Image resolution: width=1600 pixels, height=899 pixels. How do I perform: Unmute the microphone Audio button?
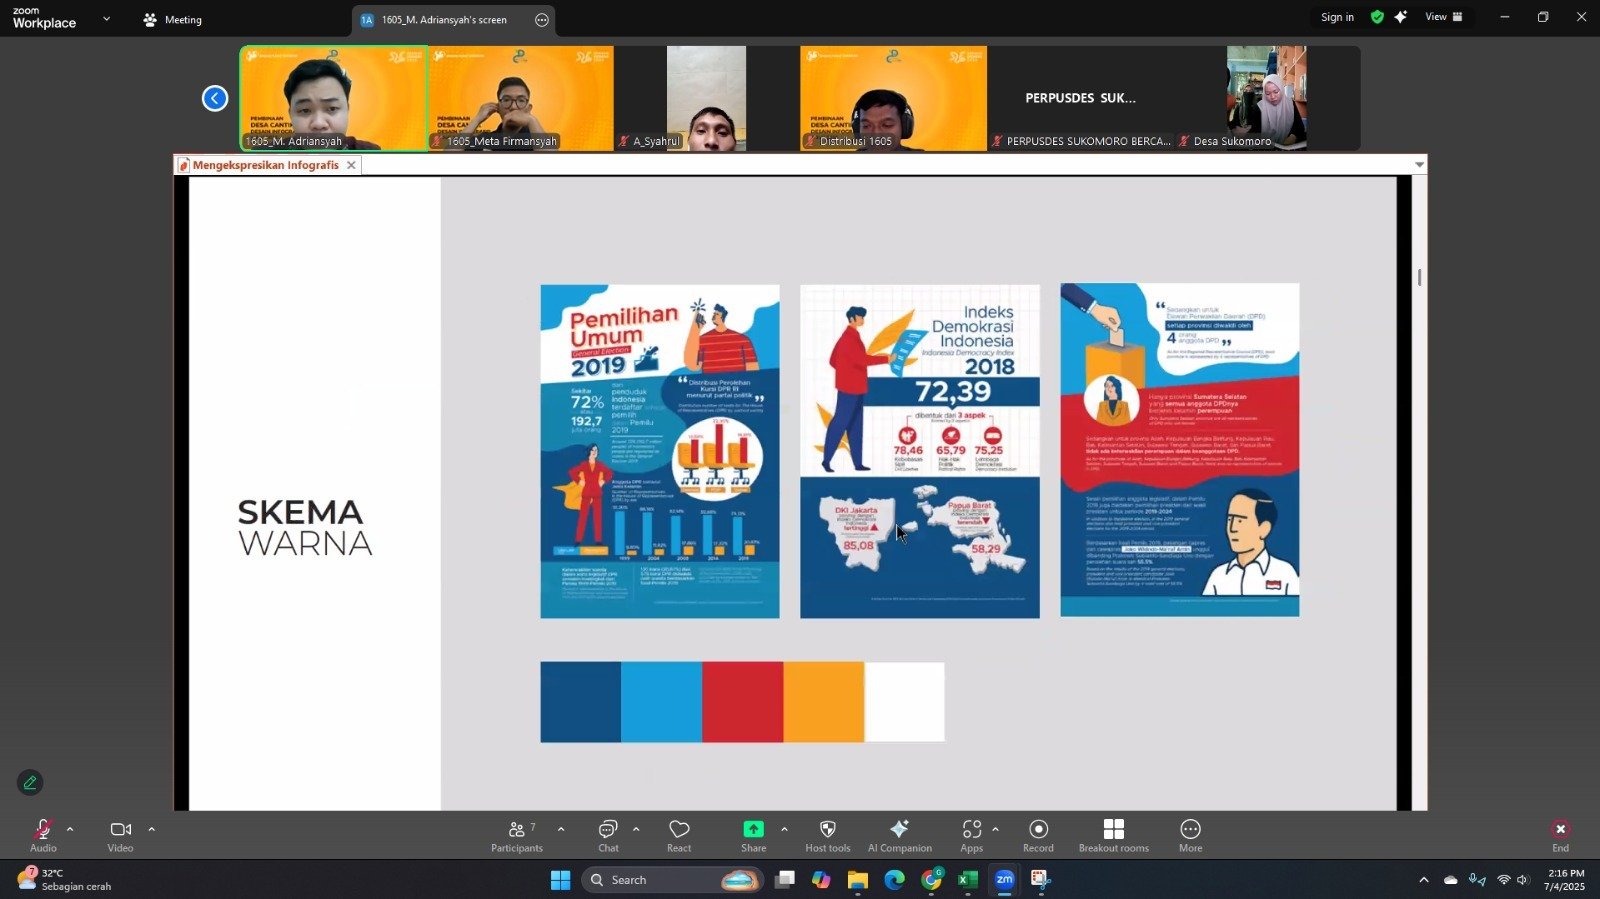(43, 835)
